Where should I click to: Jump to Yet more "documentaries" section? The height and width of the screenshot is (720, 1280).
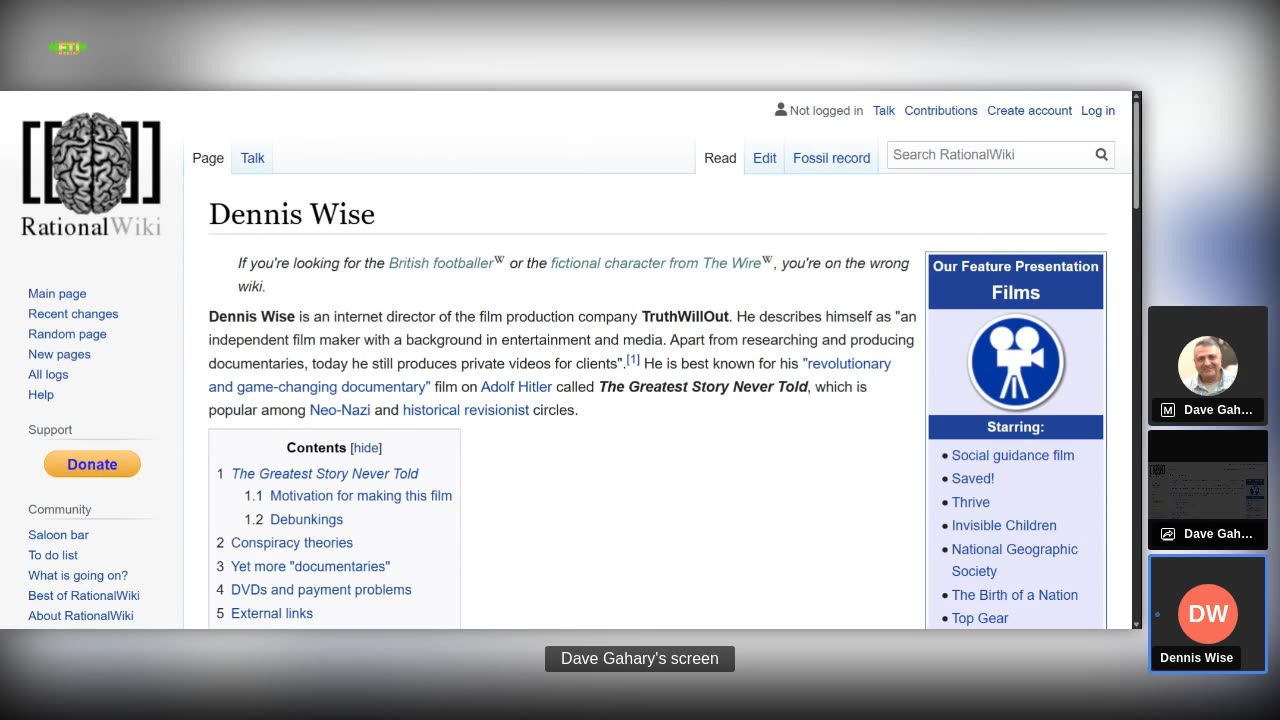pyautogui.click(x=311, y=566)
